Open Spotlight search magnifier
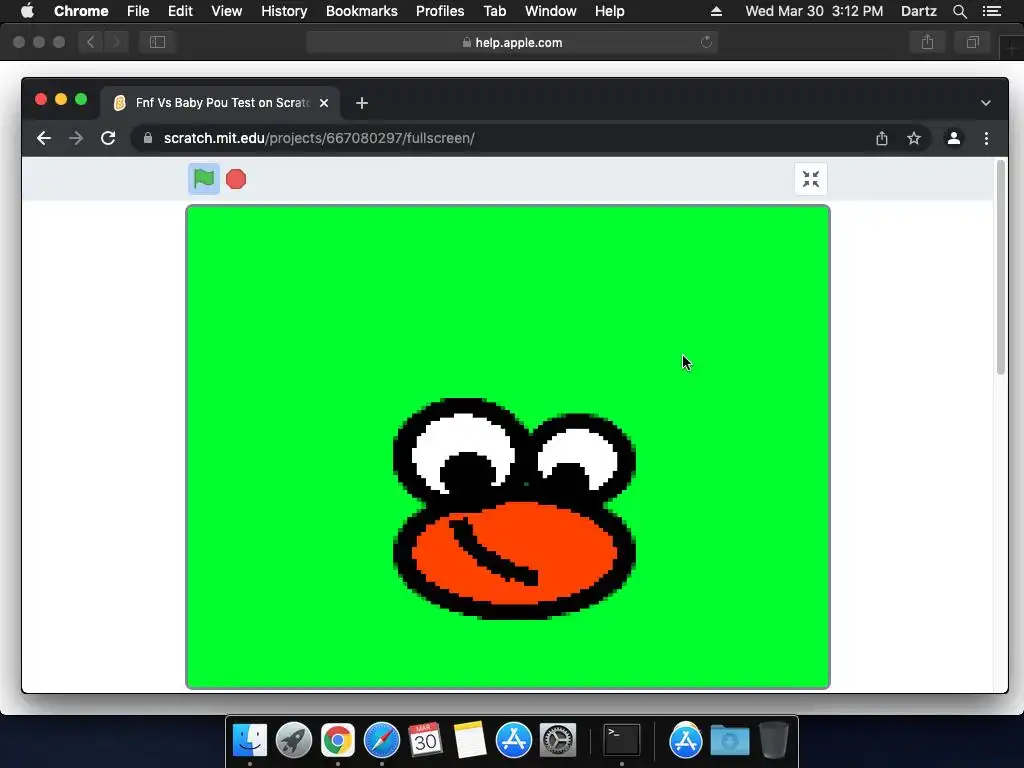The image size is (1024, 768). [959, 11]
